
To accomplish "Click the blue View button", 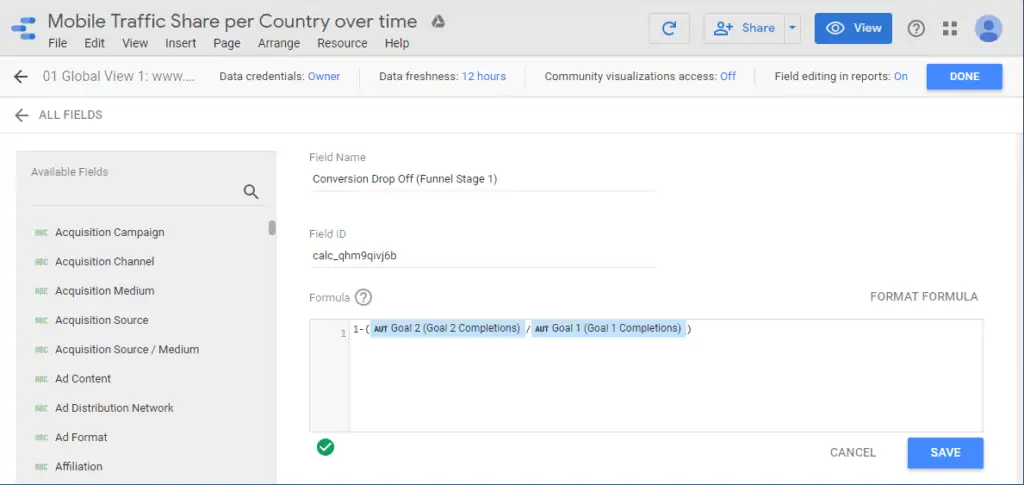I will point(853,28).
